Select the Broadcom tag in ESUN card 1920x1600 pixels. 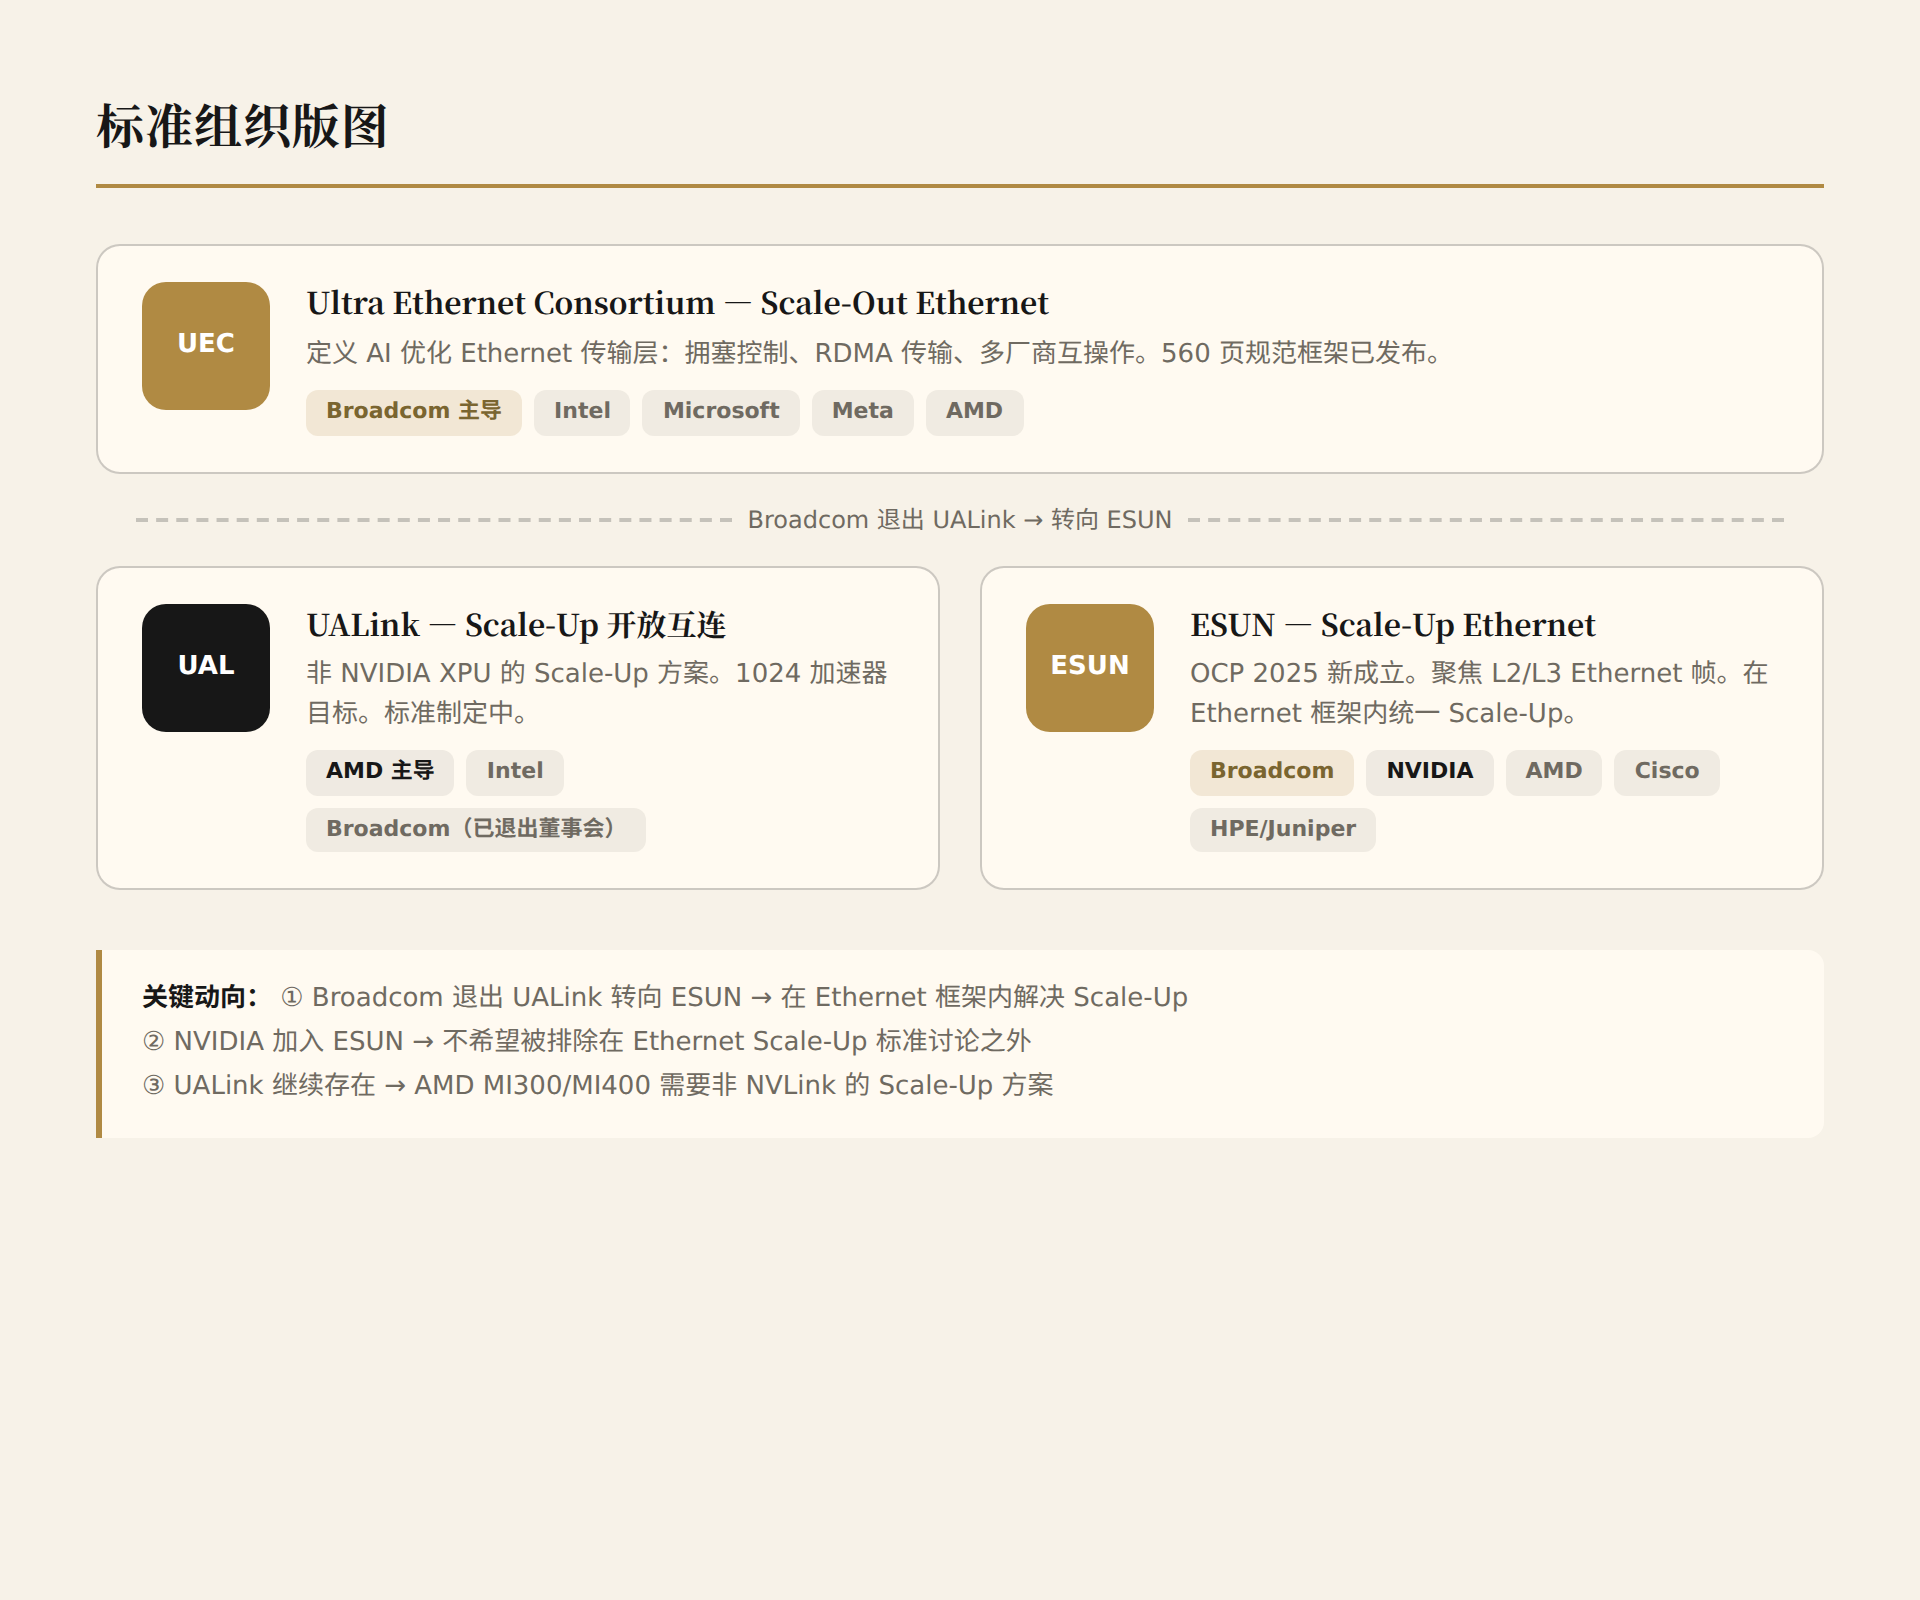pyautogui.click(x=1272, y=772)
